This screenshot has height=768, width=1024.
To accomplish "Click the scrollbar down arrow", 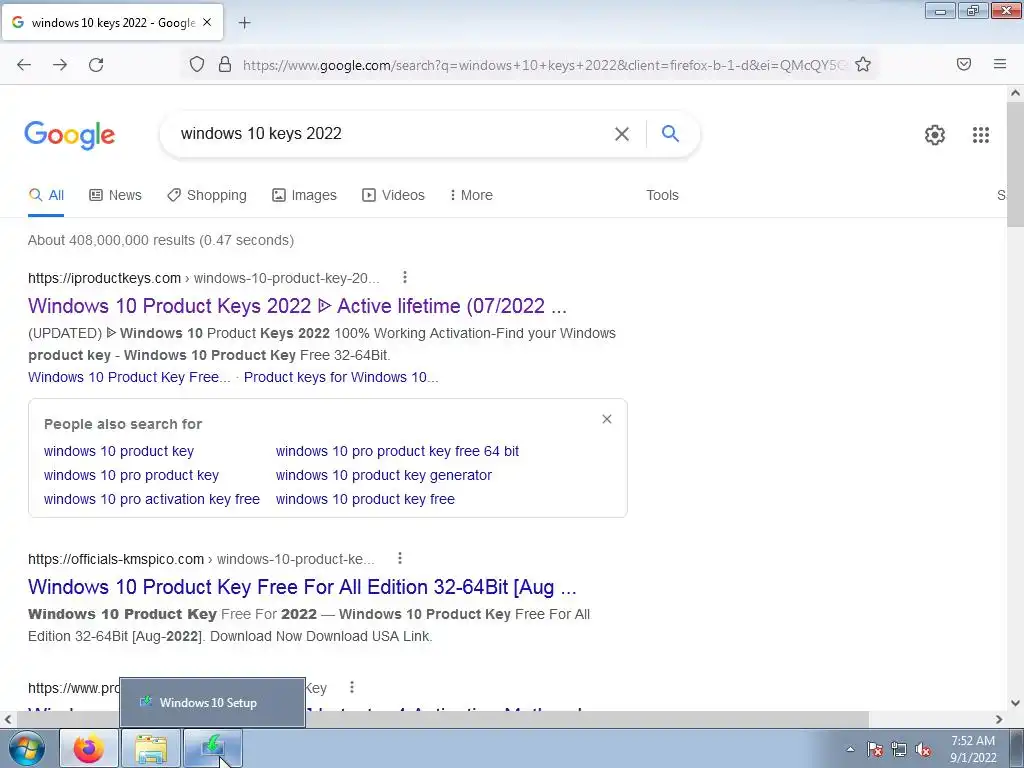I will click(x=1016, y=703).
